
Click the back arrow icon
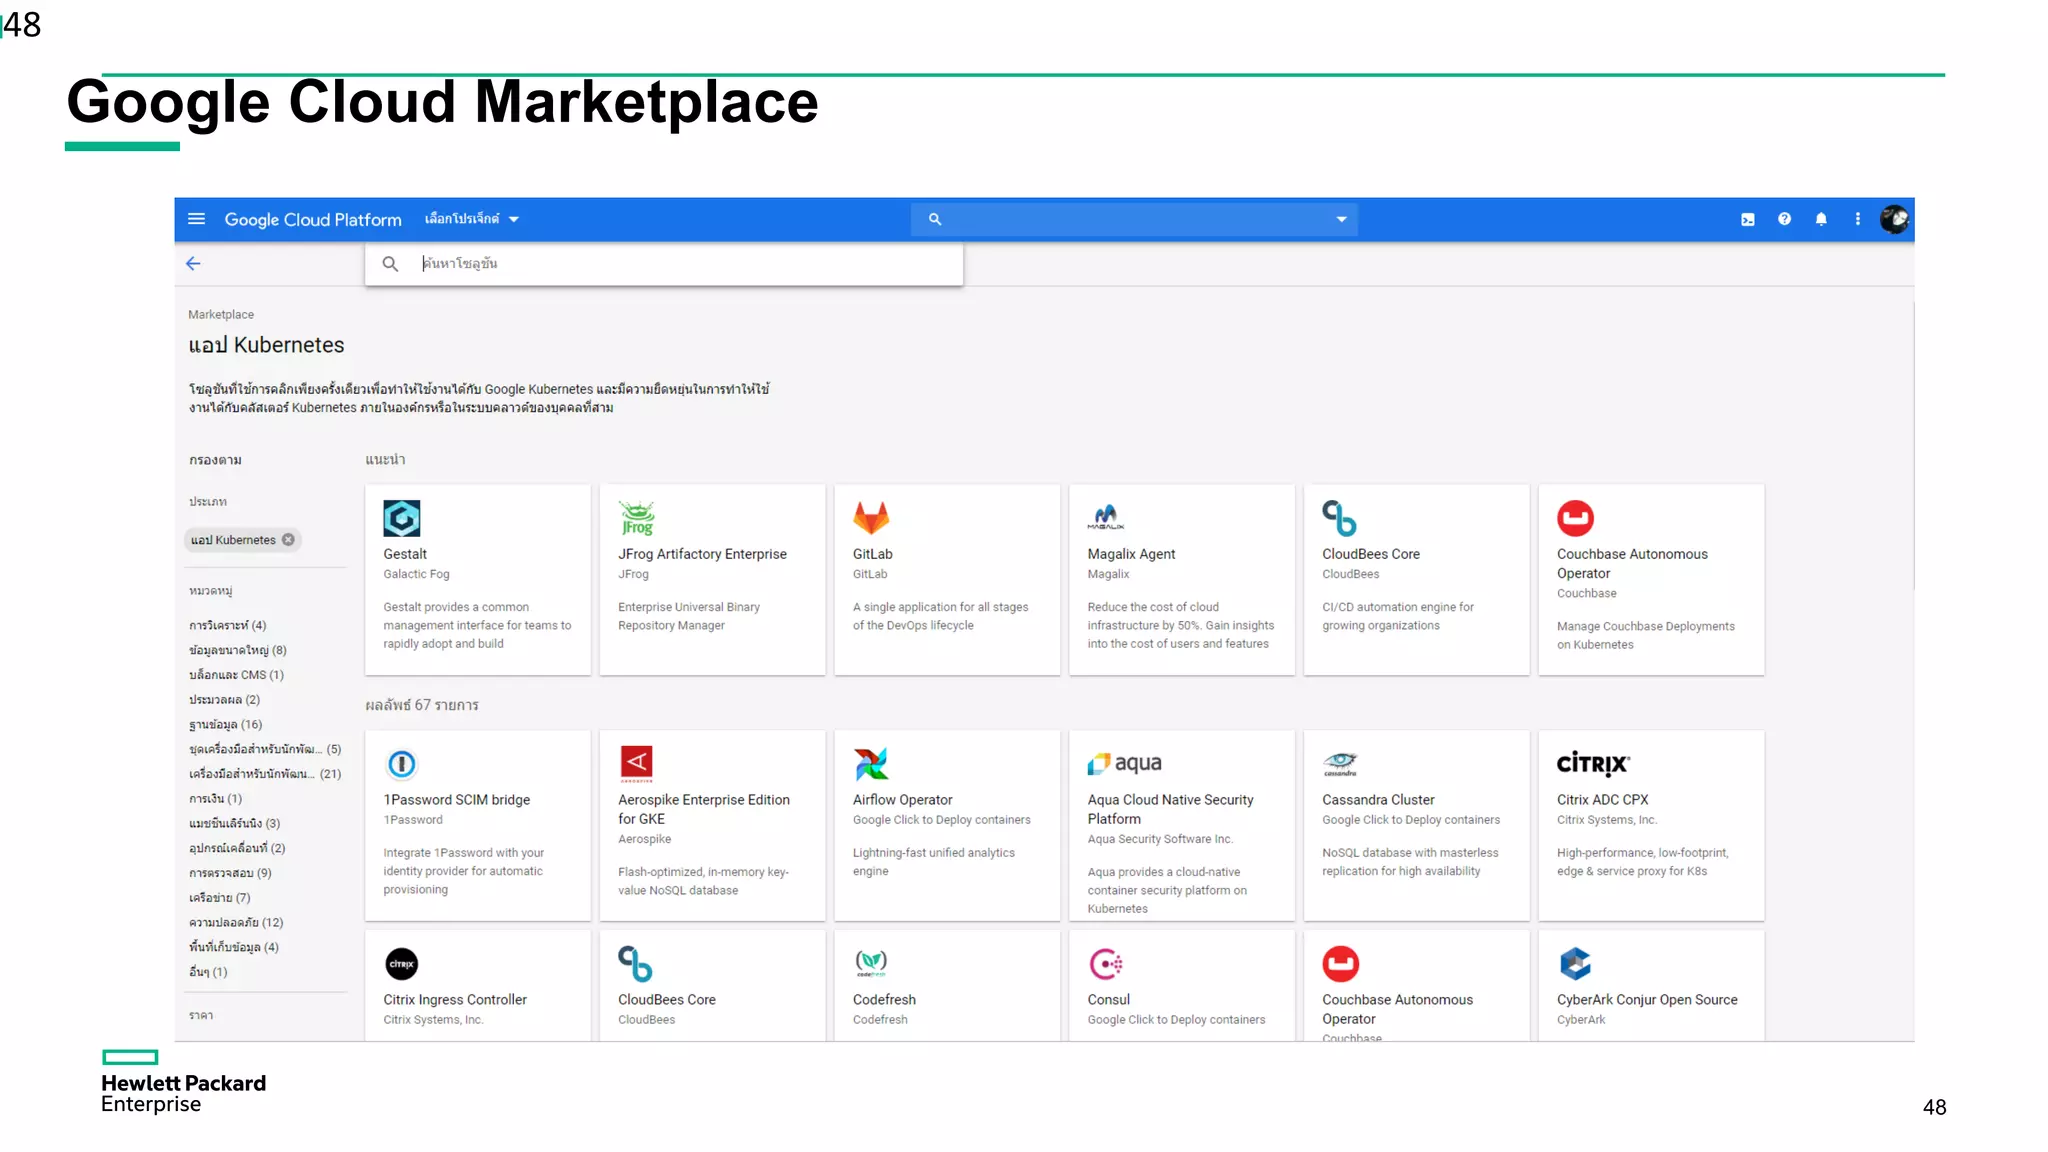(194, 263)
